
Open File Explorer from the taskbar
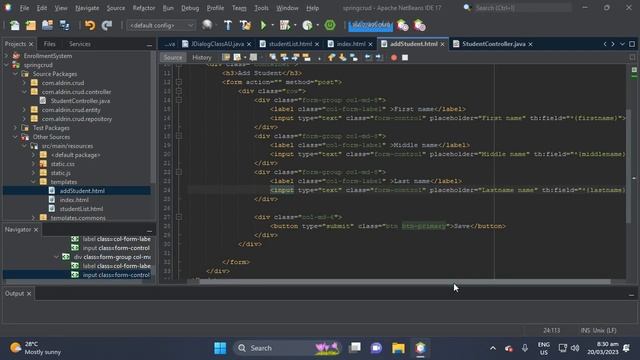coord(398,348)
